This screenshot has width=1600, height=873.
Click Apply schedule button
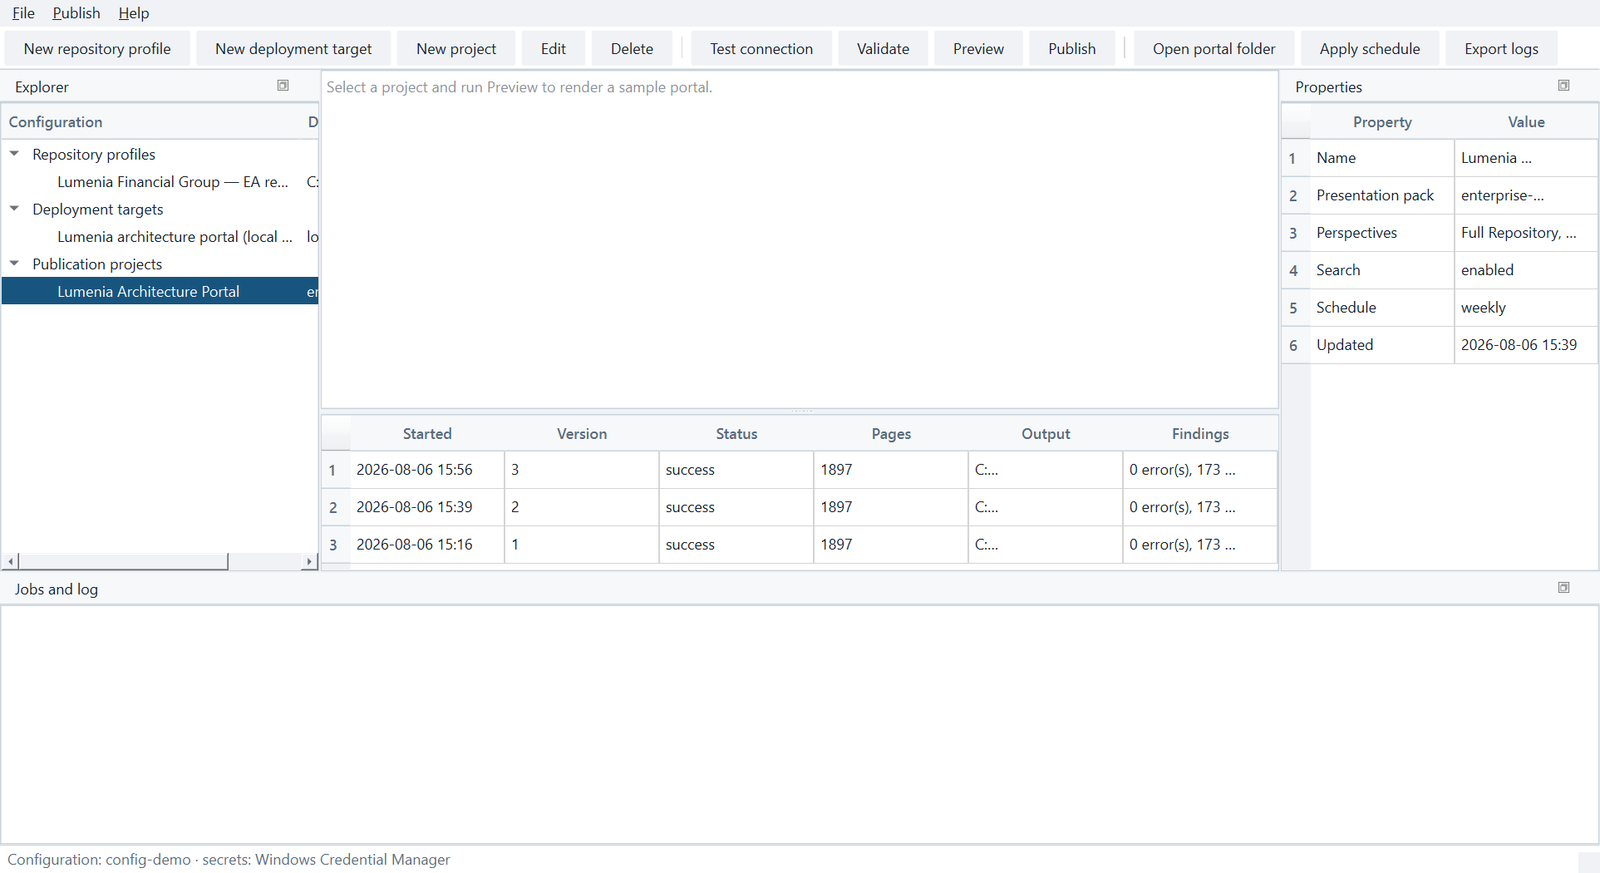(x=1370, y=49)
